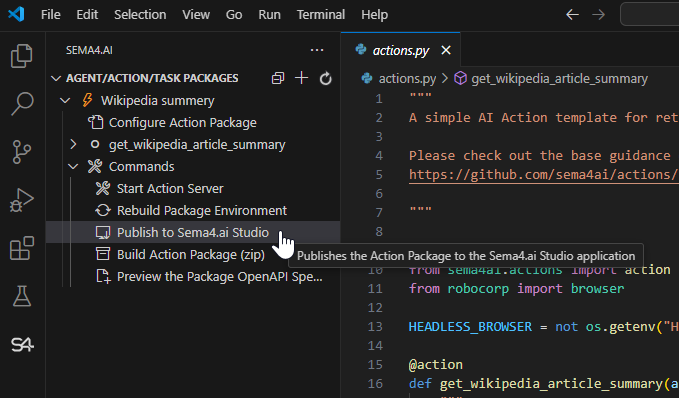Image resolution: width=679 pixels, height=398 pixels.
Task: Open the Run menu
Action: click(269, 15)
